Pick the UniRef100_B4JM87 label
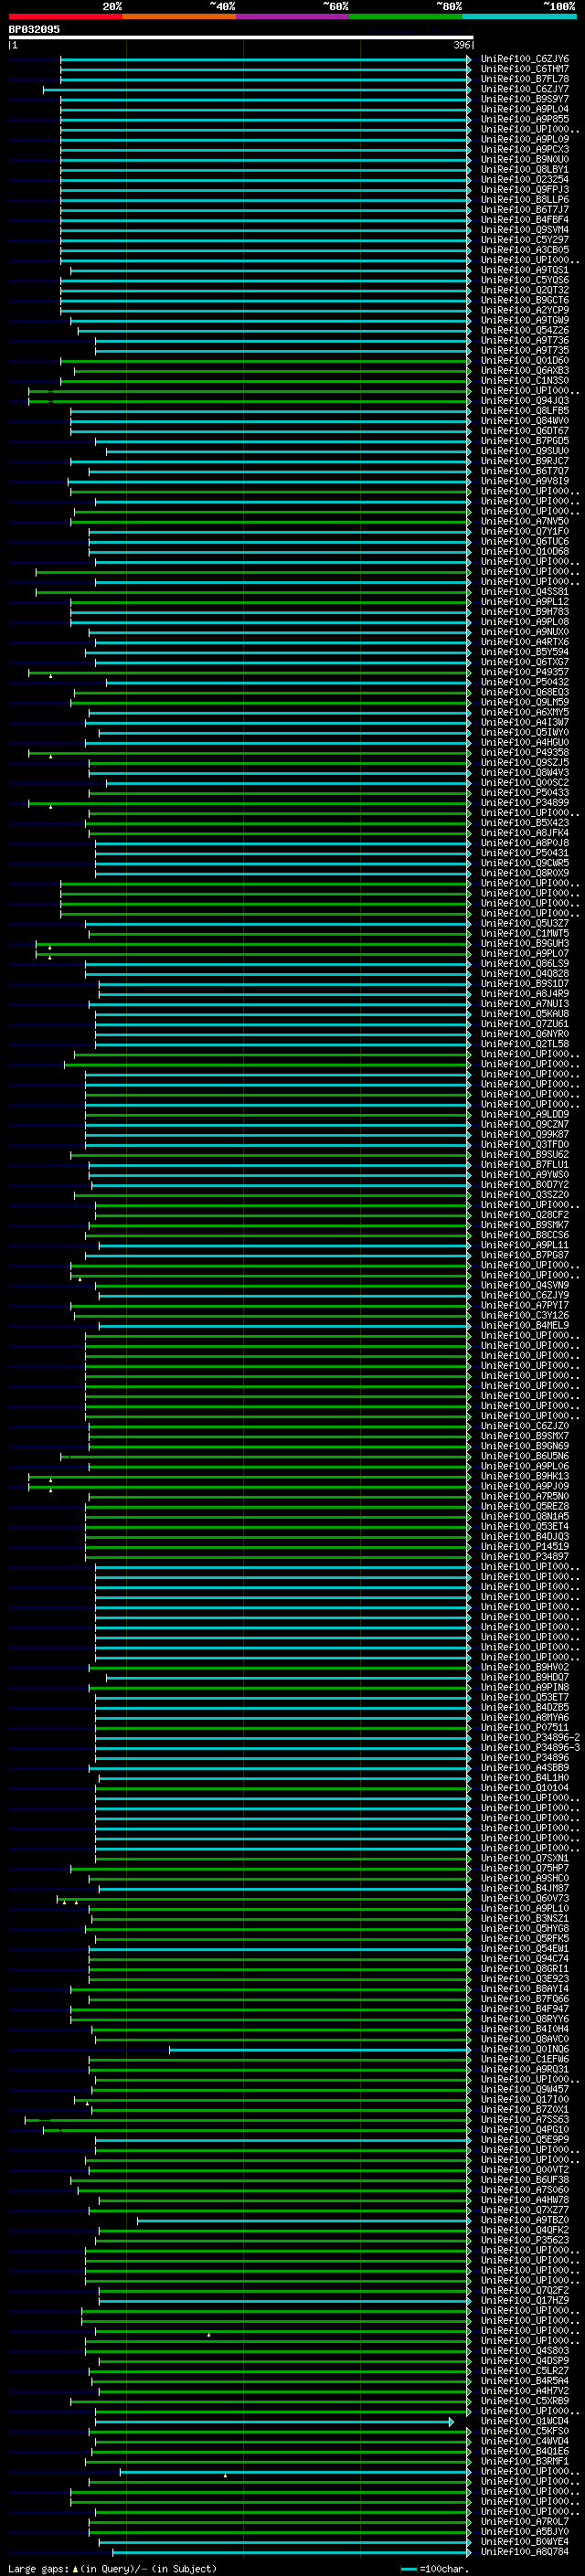 point(525,1888)
